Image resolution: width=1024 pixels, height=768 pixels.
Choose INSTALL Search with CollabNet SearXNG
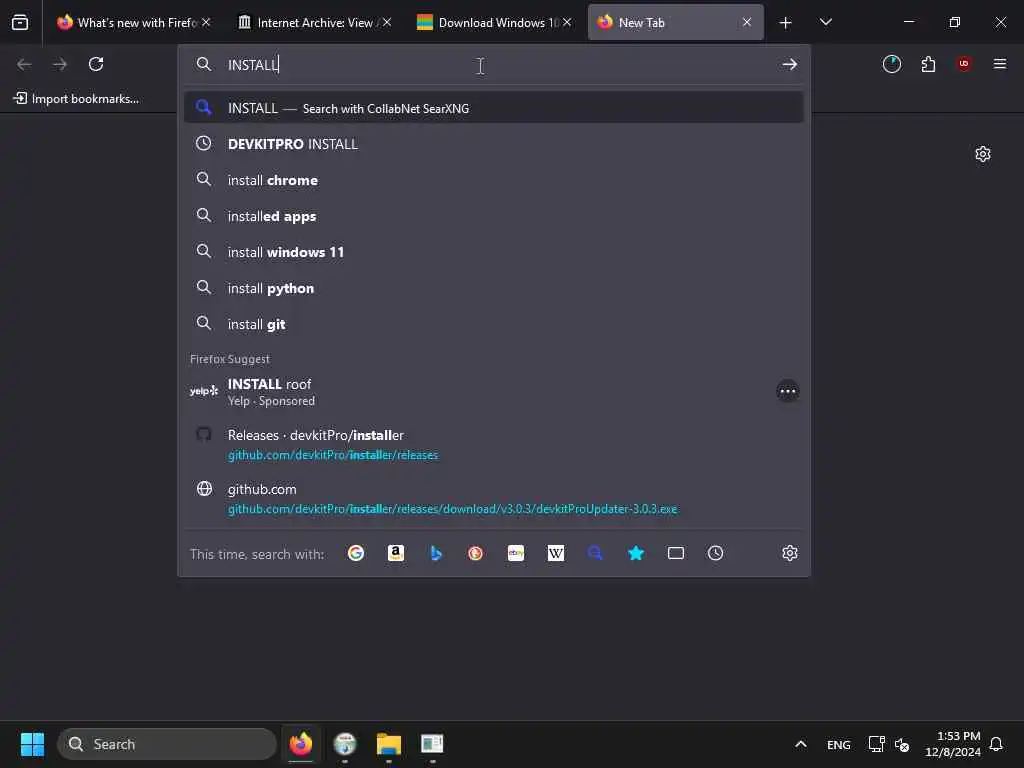[x=494, y=108]
